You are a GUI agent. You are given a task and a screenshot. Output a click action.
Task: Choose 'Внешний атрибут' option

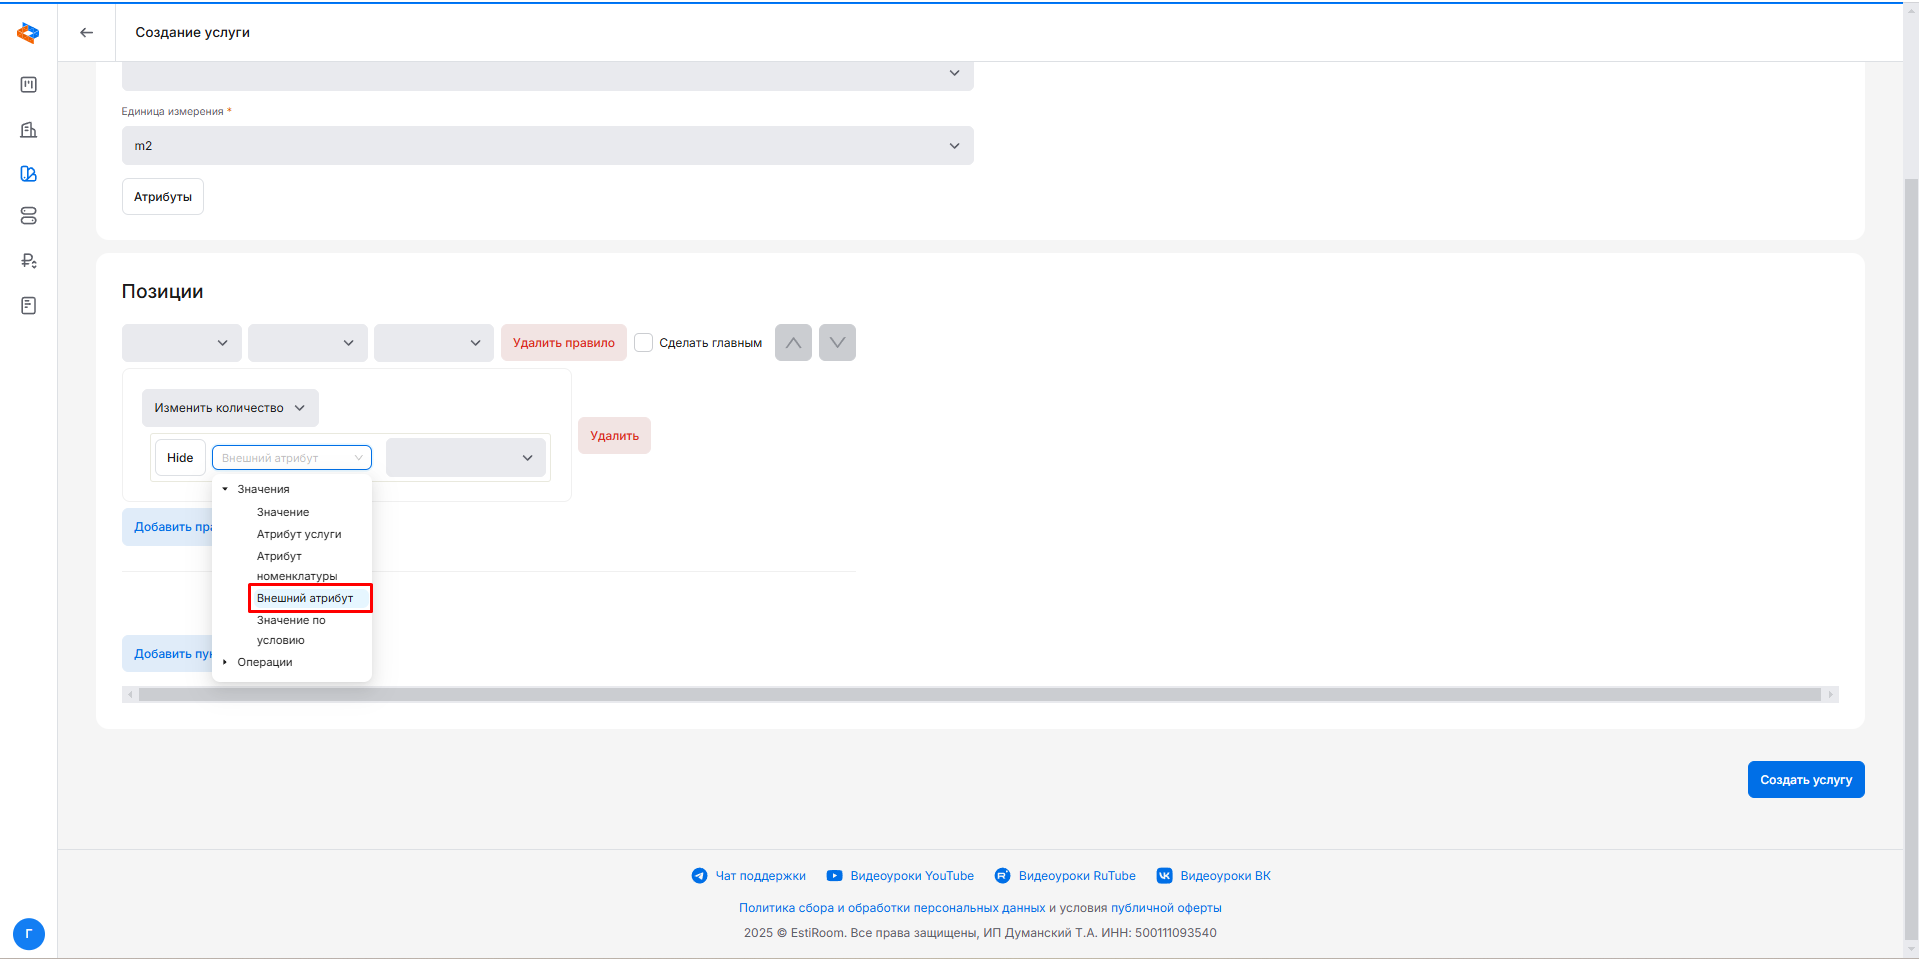(x=305, y=598)
